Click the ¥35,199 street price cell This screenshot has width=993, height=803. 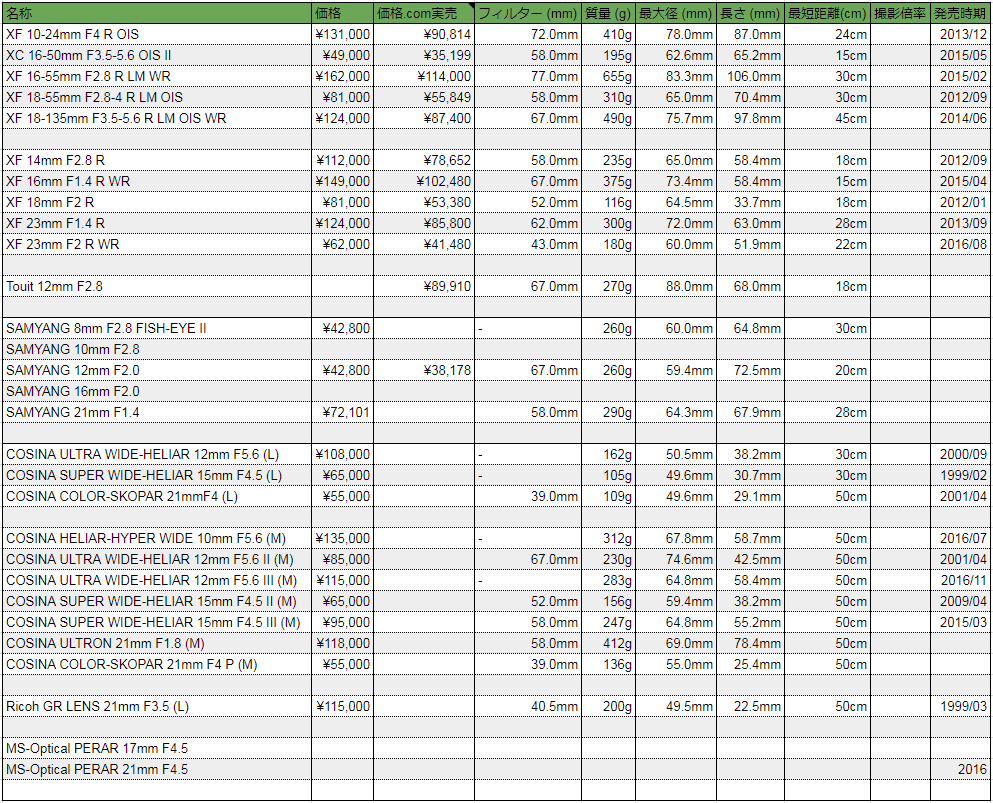pos(424,55)
